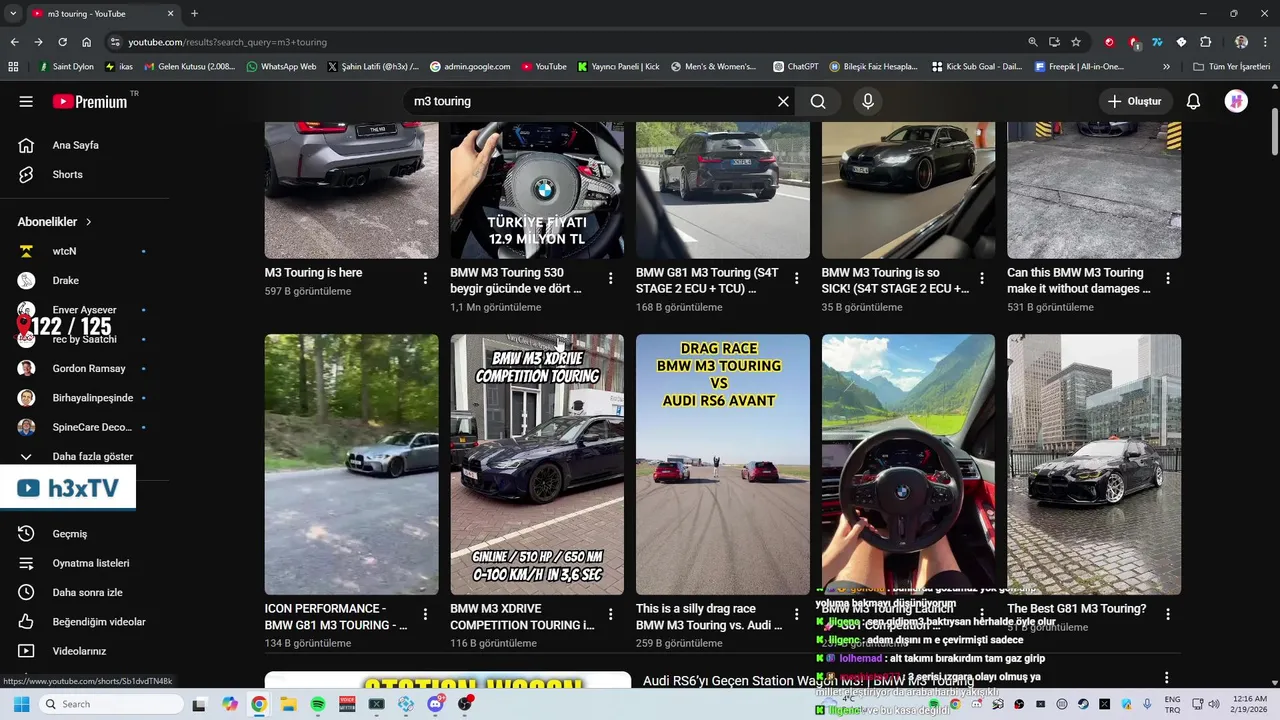Image resolution: width=1280 pixels, height=720 pixels.
Task: Clear the search box with X
Action: coord(783,101)
